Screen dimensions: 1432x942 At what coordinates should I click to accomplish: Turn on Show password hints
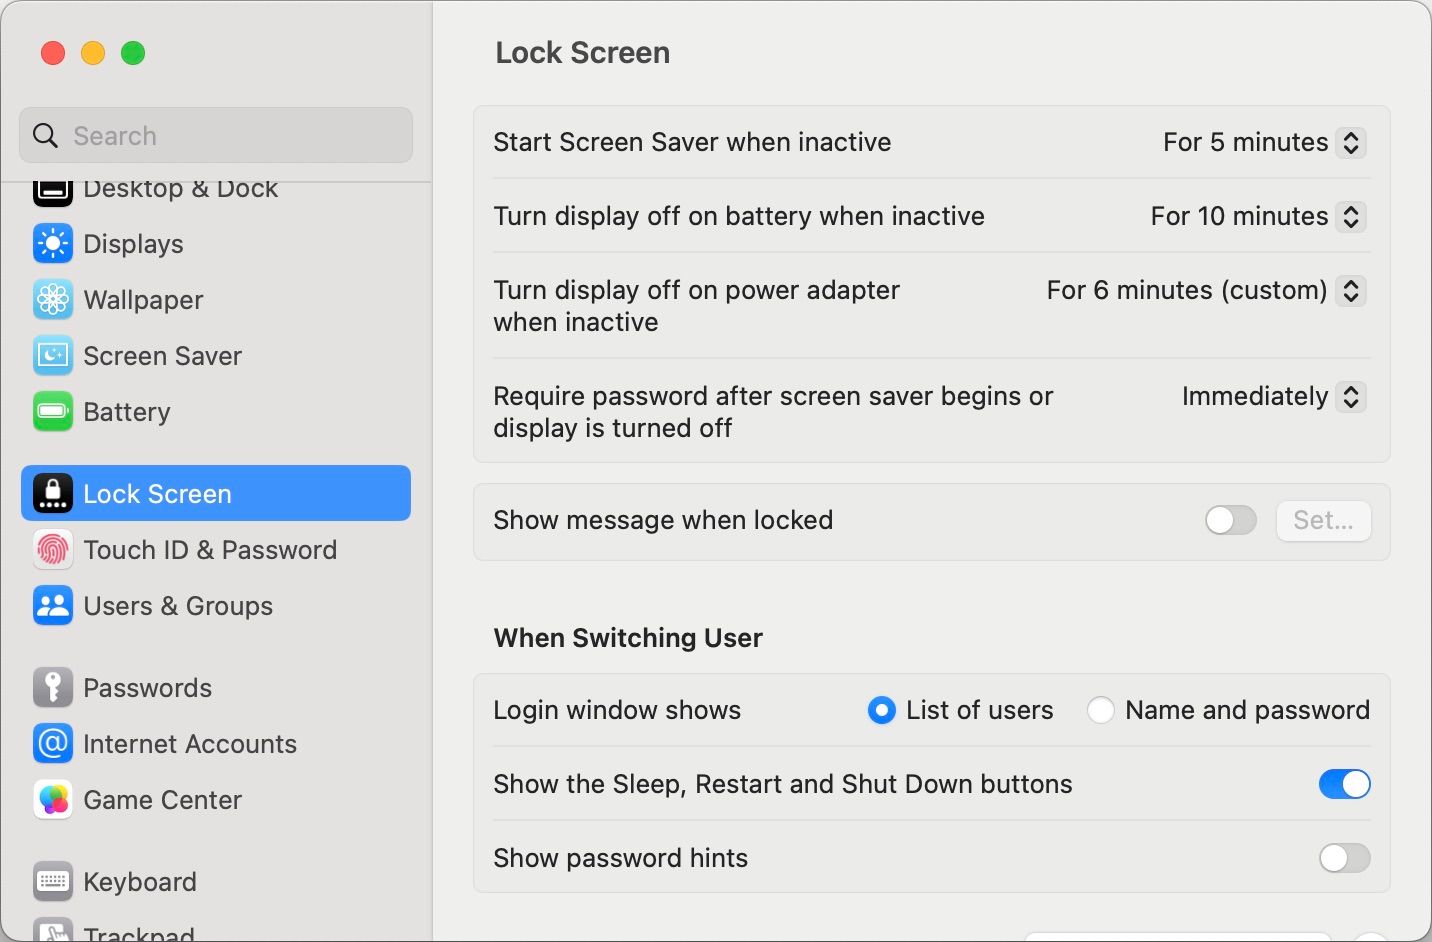1344,858
